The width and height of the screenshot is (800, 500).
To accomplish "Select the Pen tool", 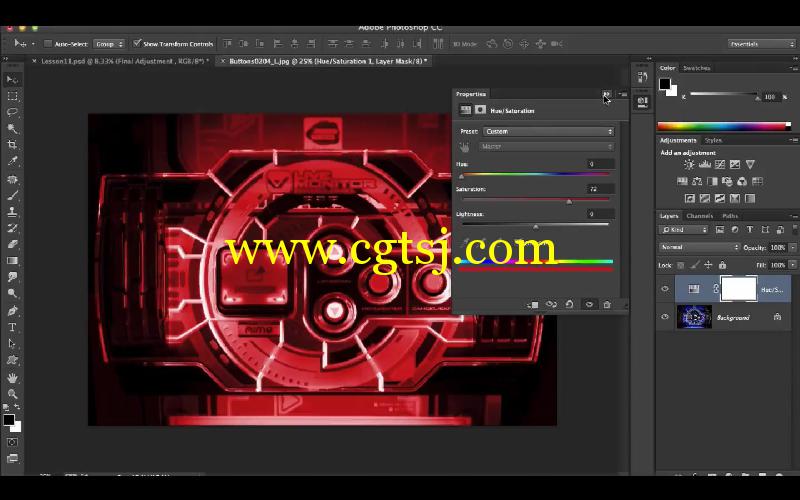I will (x=12, y=310).
